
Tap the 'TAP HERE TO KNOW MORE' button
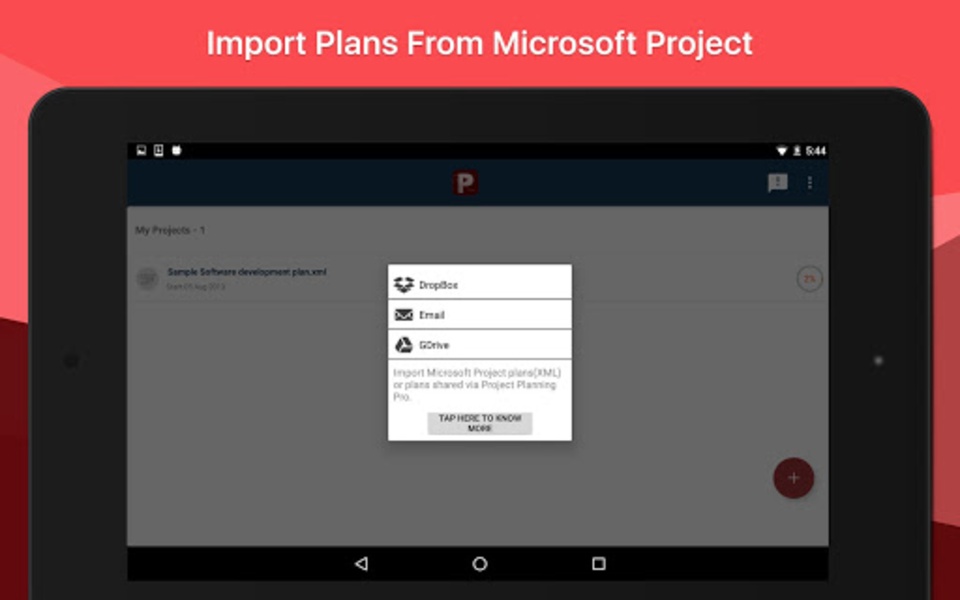(x=480, y=423)
